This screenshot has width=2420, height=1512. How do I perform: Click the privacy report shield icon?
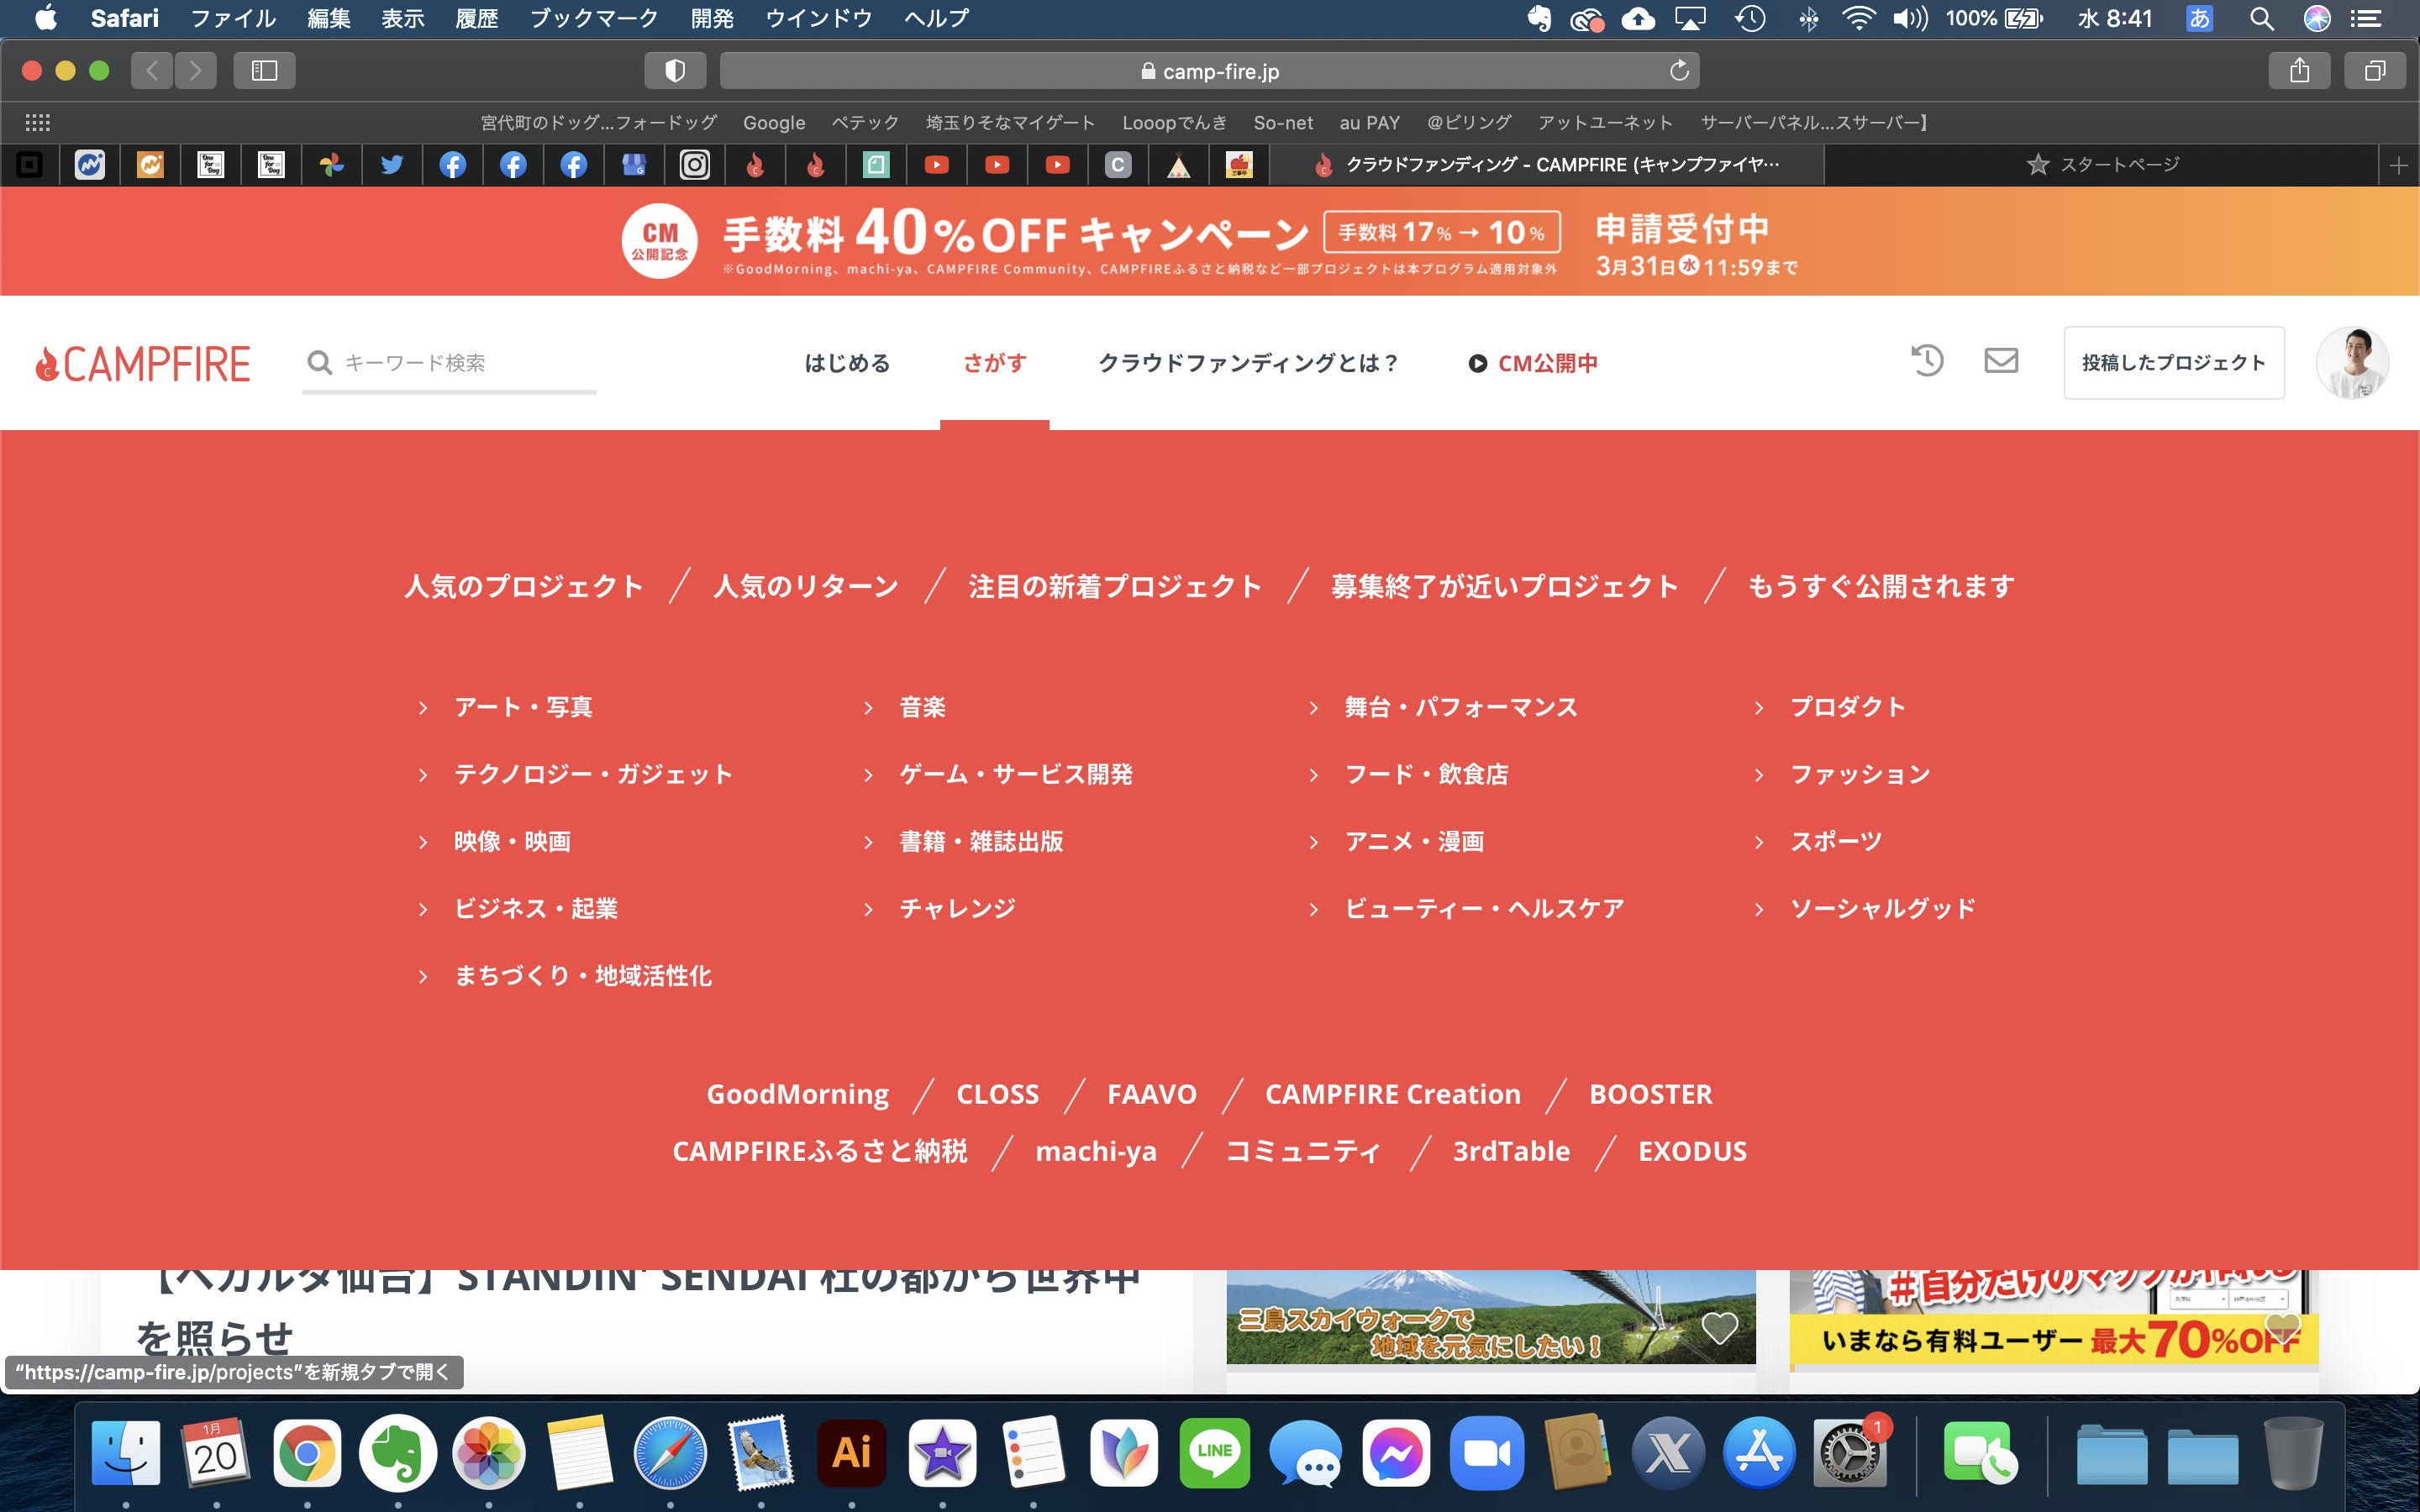click(x=675, y=71)
